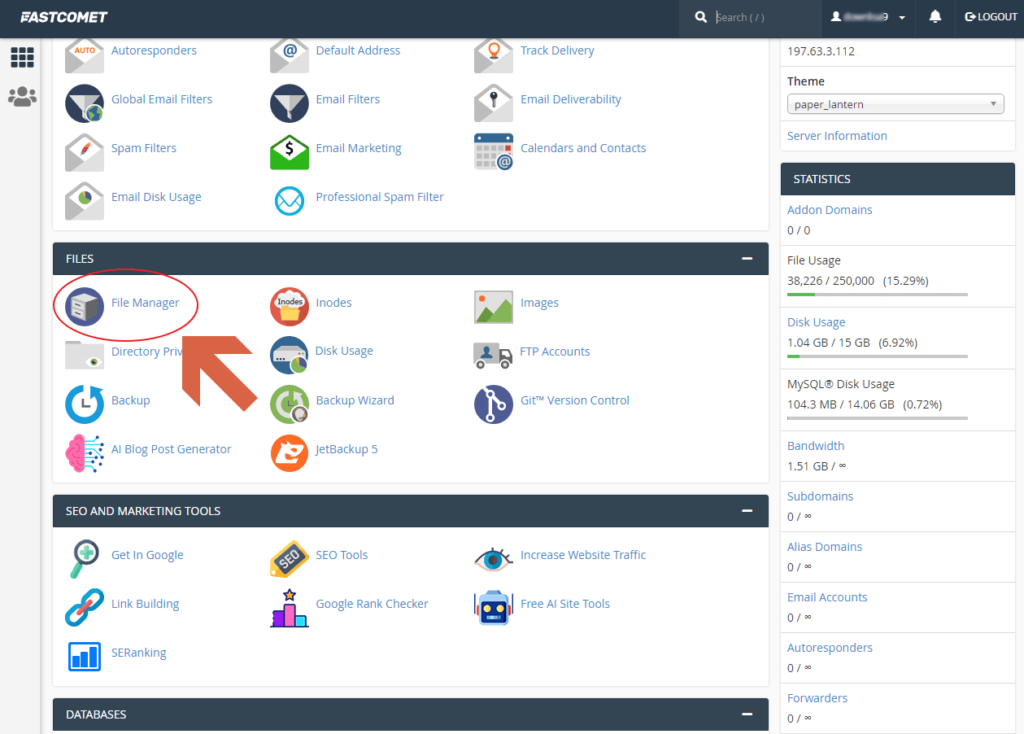The image size is (1024, 734).
Task: Collapse the SEO and Marketing Tools section
Action: (747, 511)
